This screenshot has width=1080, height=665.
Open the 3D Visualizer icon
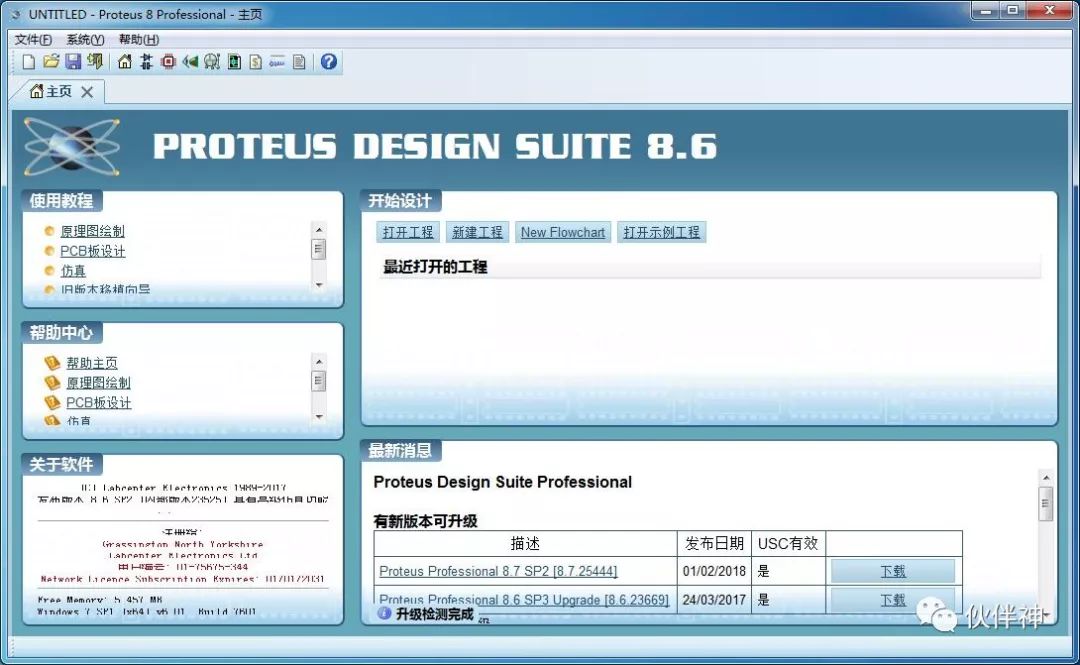coord(190,62)
